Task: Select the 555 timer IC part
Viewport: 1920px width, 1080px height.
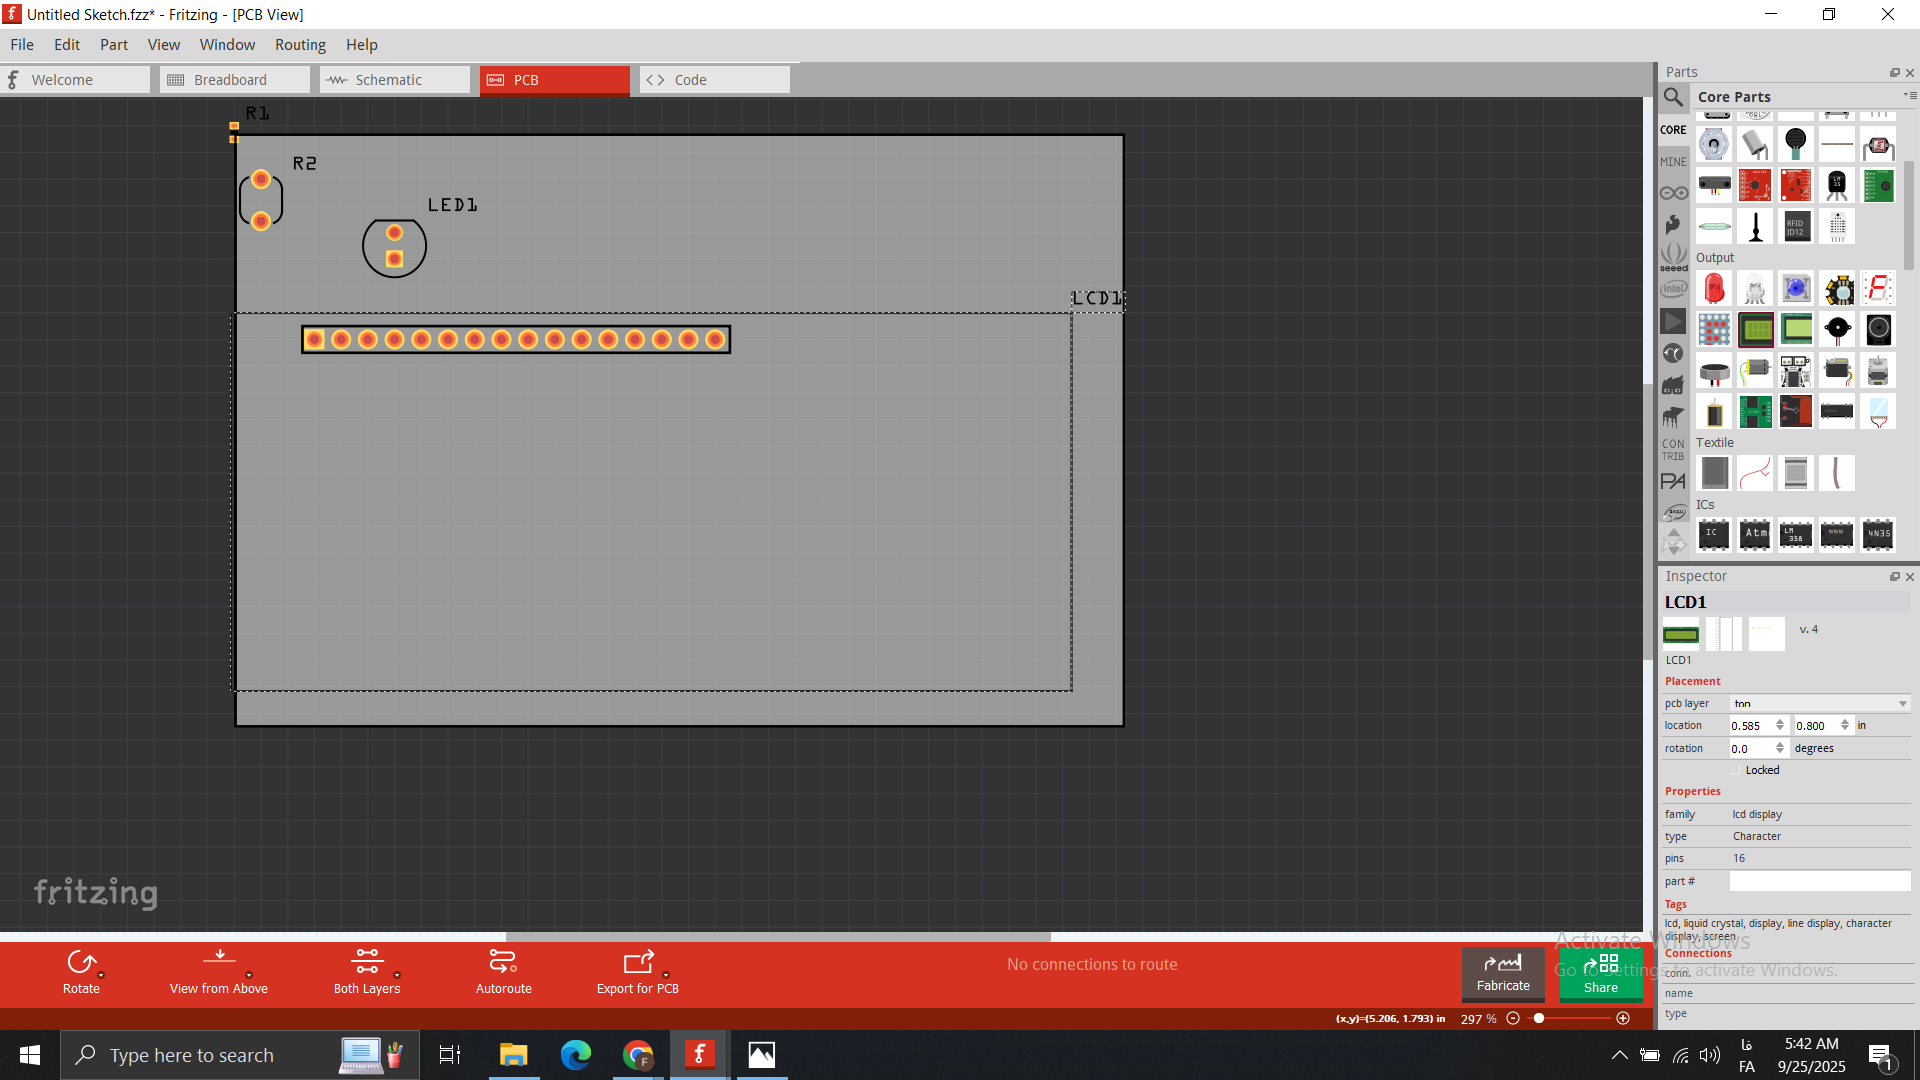Action: [x=1837, y=534]
